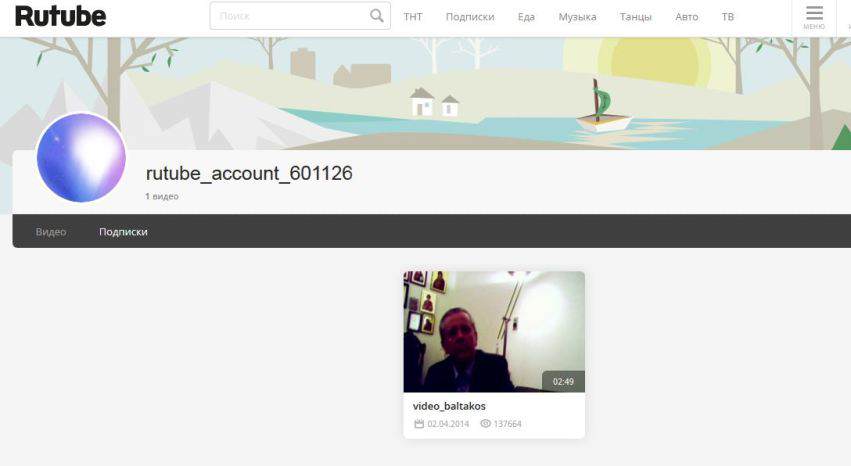Open the Танцы category

[635, 17]
